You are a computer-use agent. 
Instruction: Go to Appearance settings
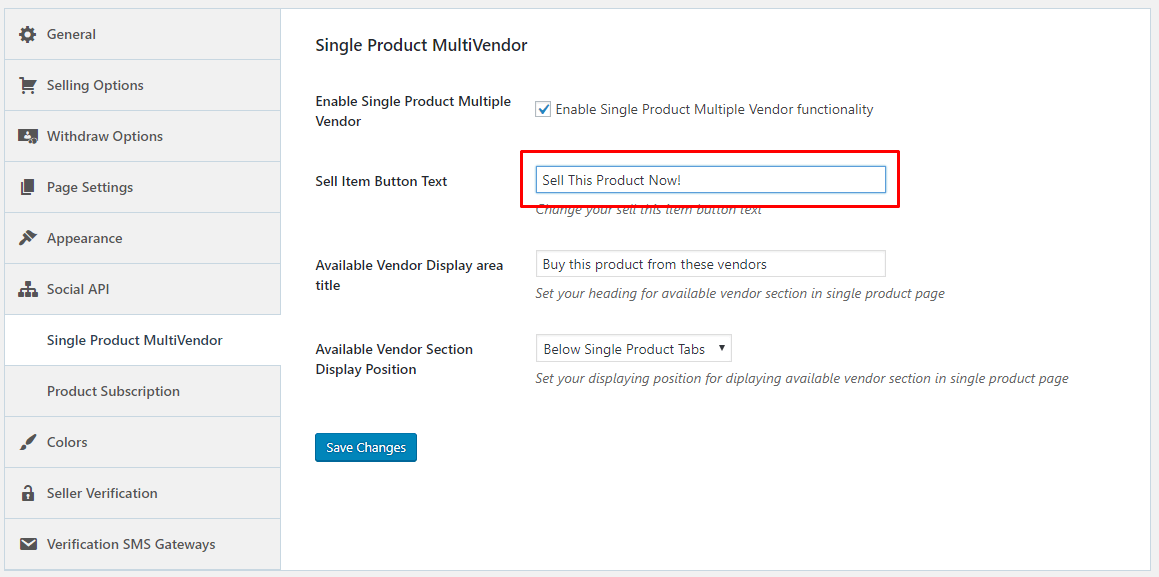(x=84, y=237)
